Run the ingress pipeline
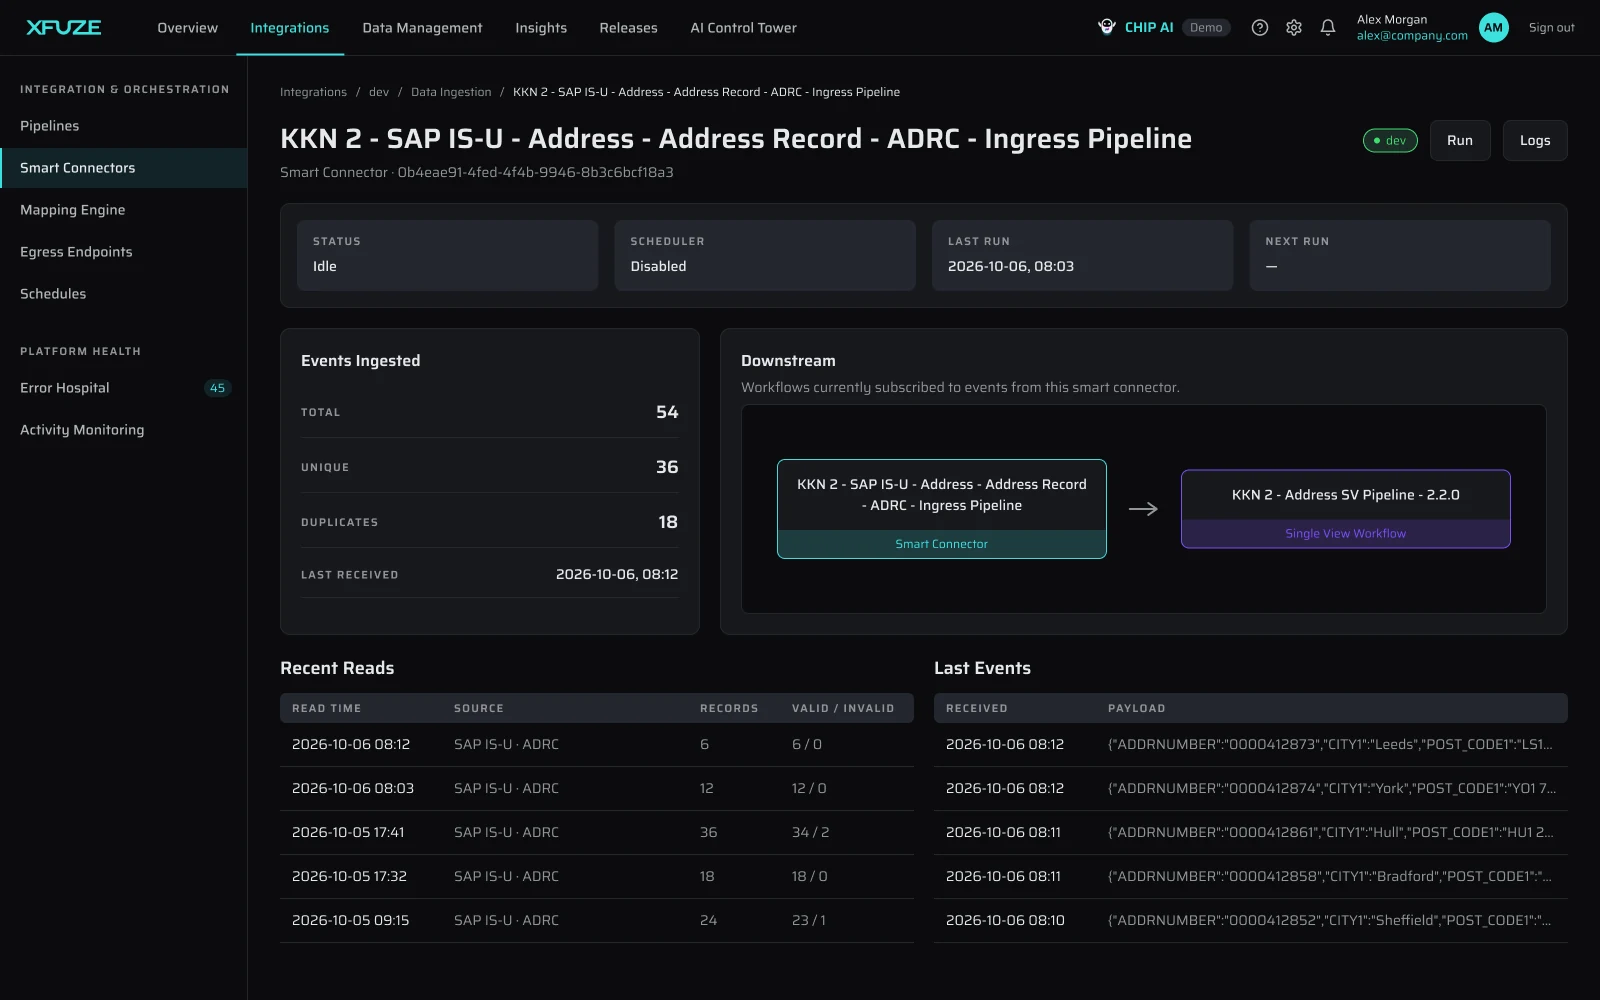The width and height of the screenshot is (1600, 1000). point(1460,140)
